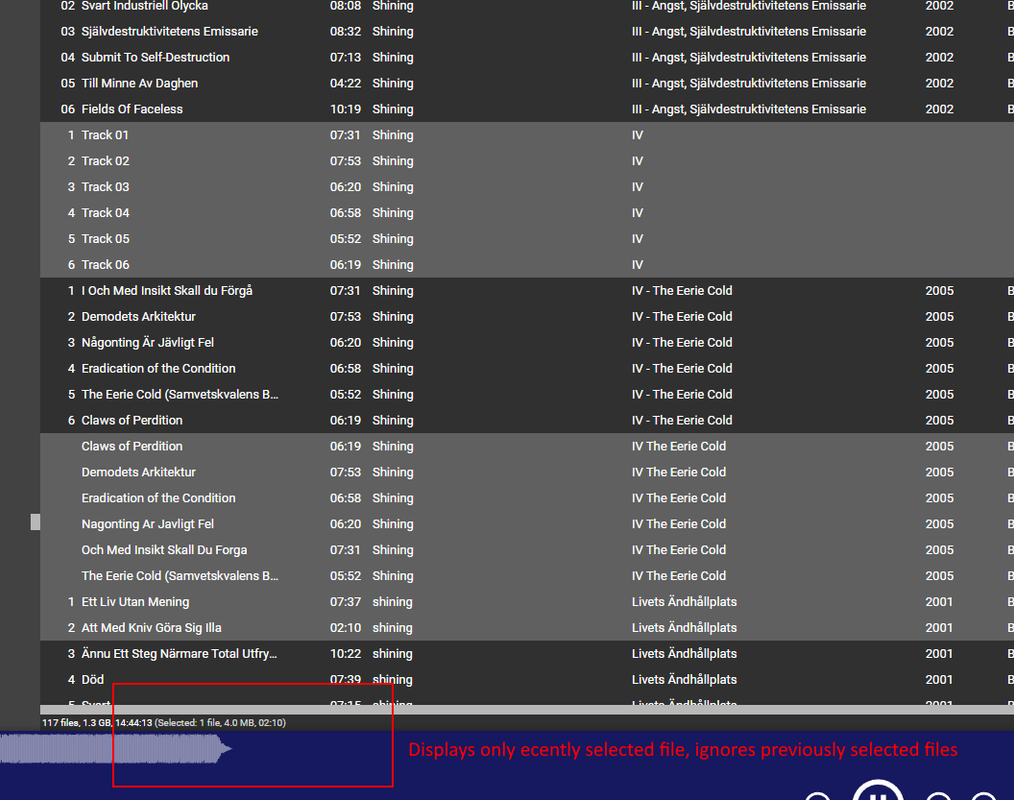Click year 2005 in numbered Claws of Perdition row
The width and height of the screenshot is (1014, 800).
click(x=939, y=420)
